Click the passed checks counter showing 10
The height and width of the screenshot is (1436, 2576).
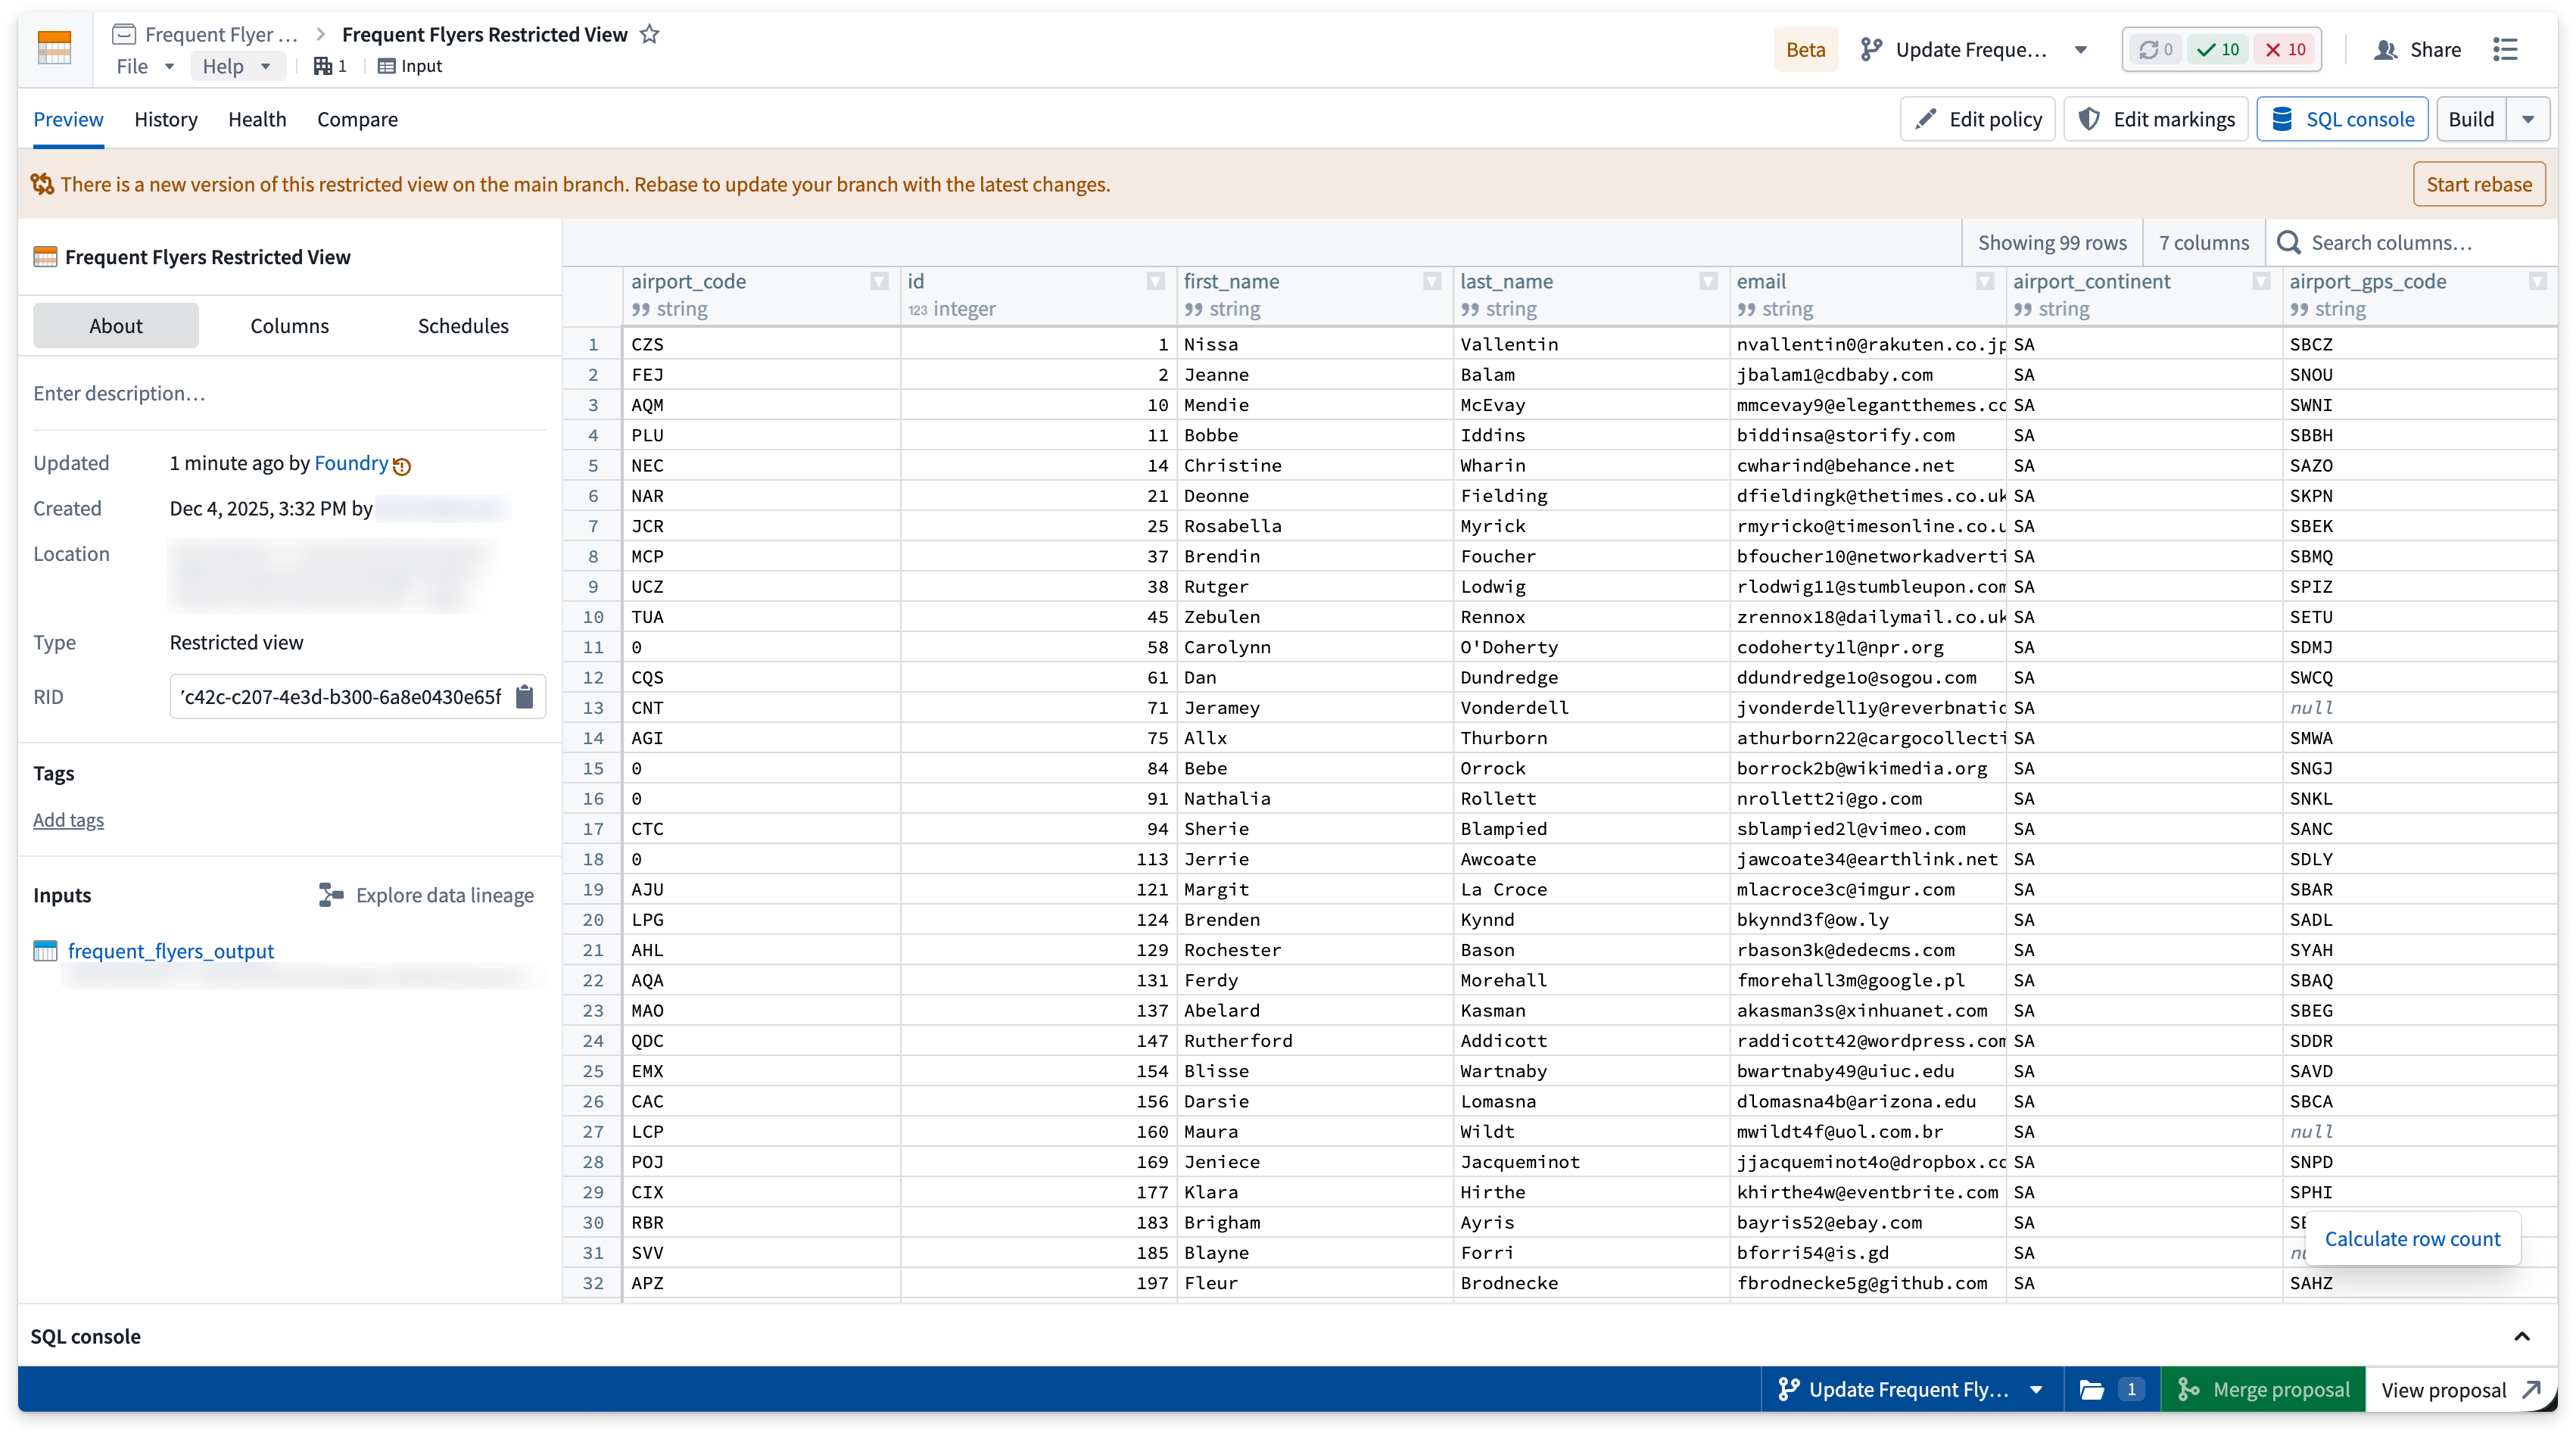[2218, 49]
